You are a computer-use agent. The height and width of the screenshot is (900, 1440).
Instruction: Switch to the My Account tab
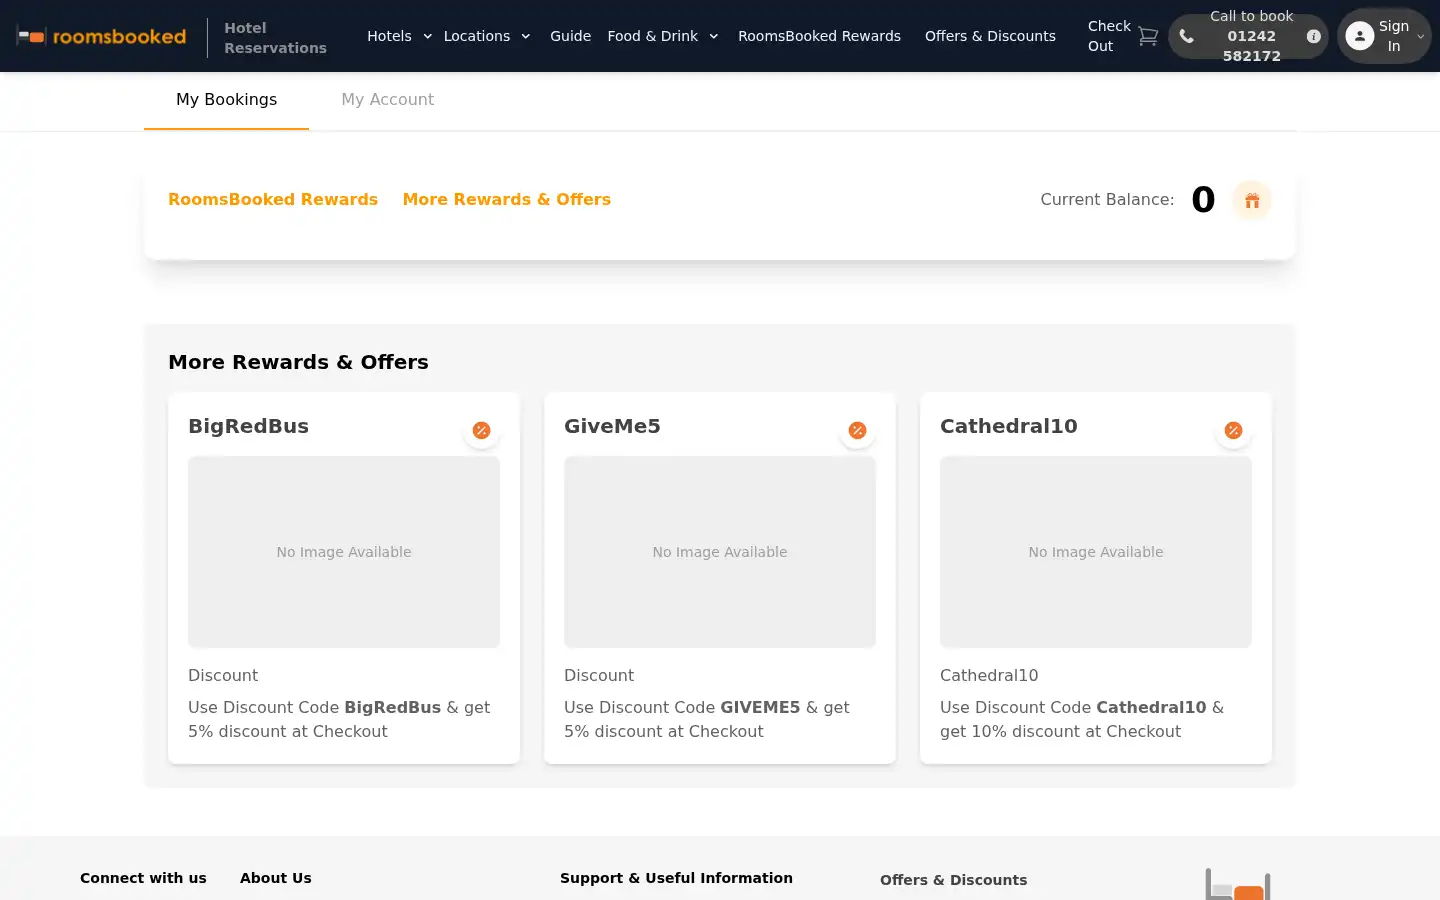(x=387, y=100)
